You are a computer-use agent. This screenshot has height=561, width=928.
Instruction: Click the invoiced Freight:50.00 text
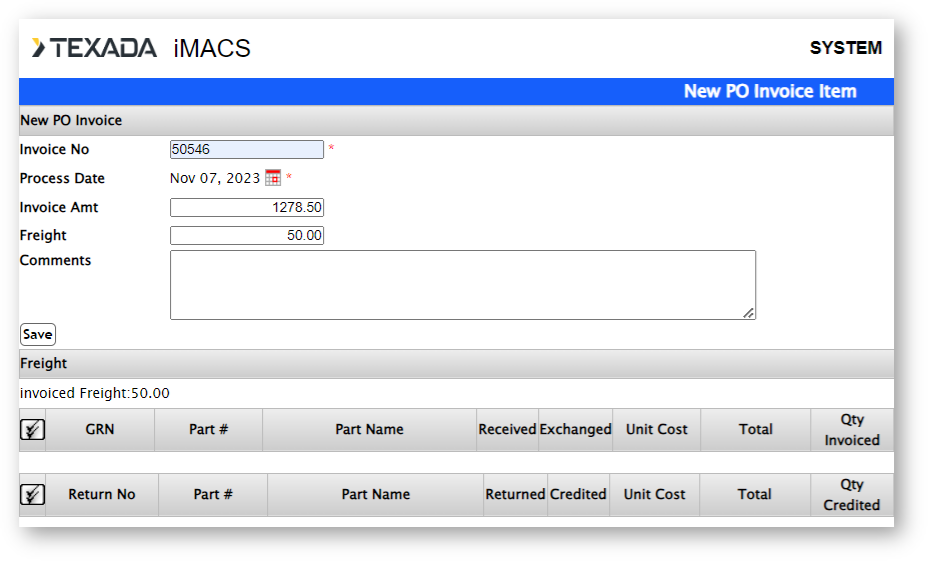pos(95,394)
